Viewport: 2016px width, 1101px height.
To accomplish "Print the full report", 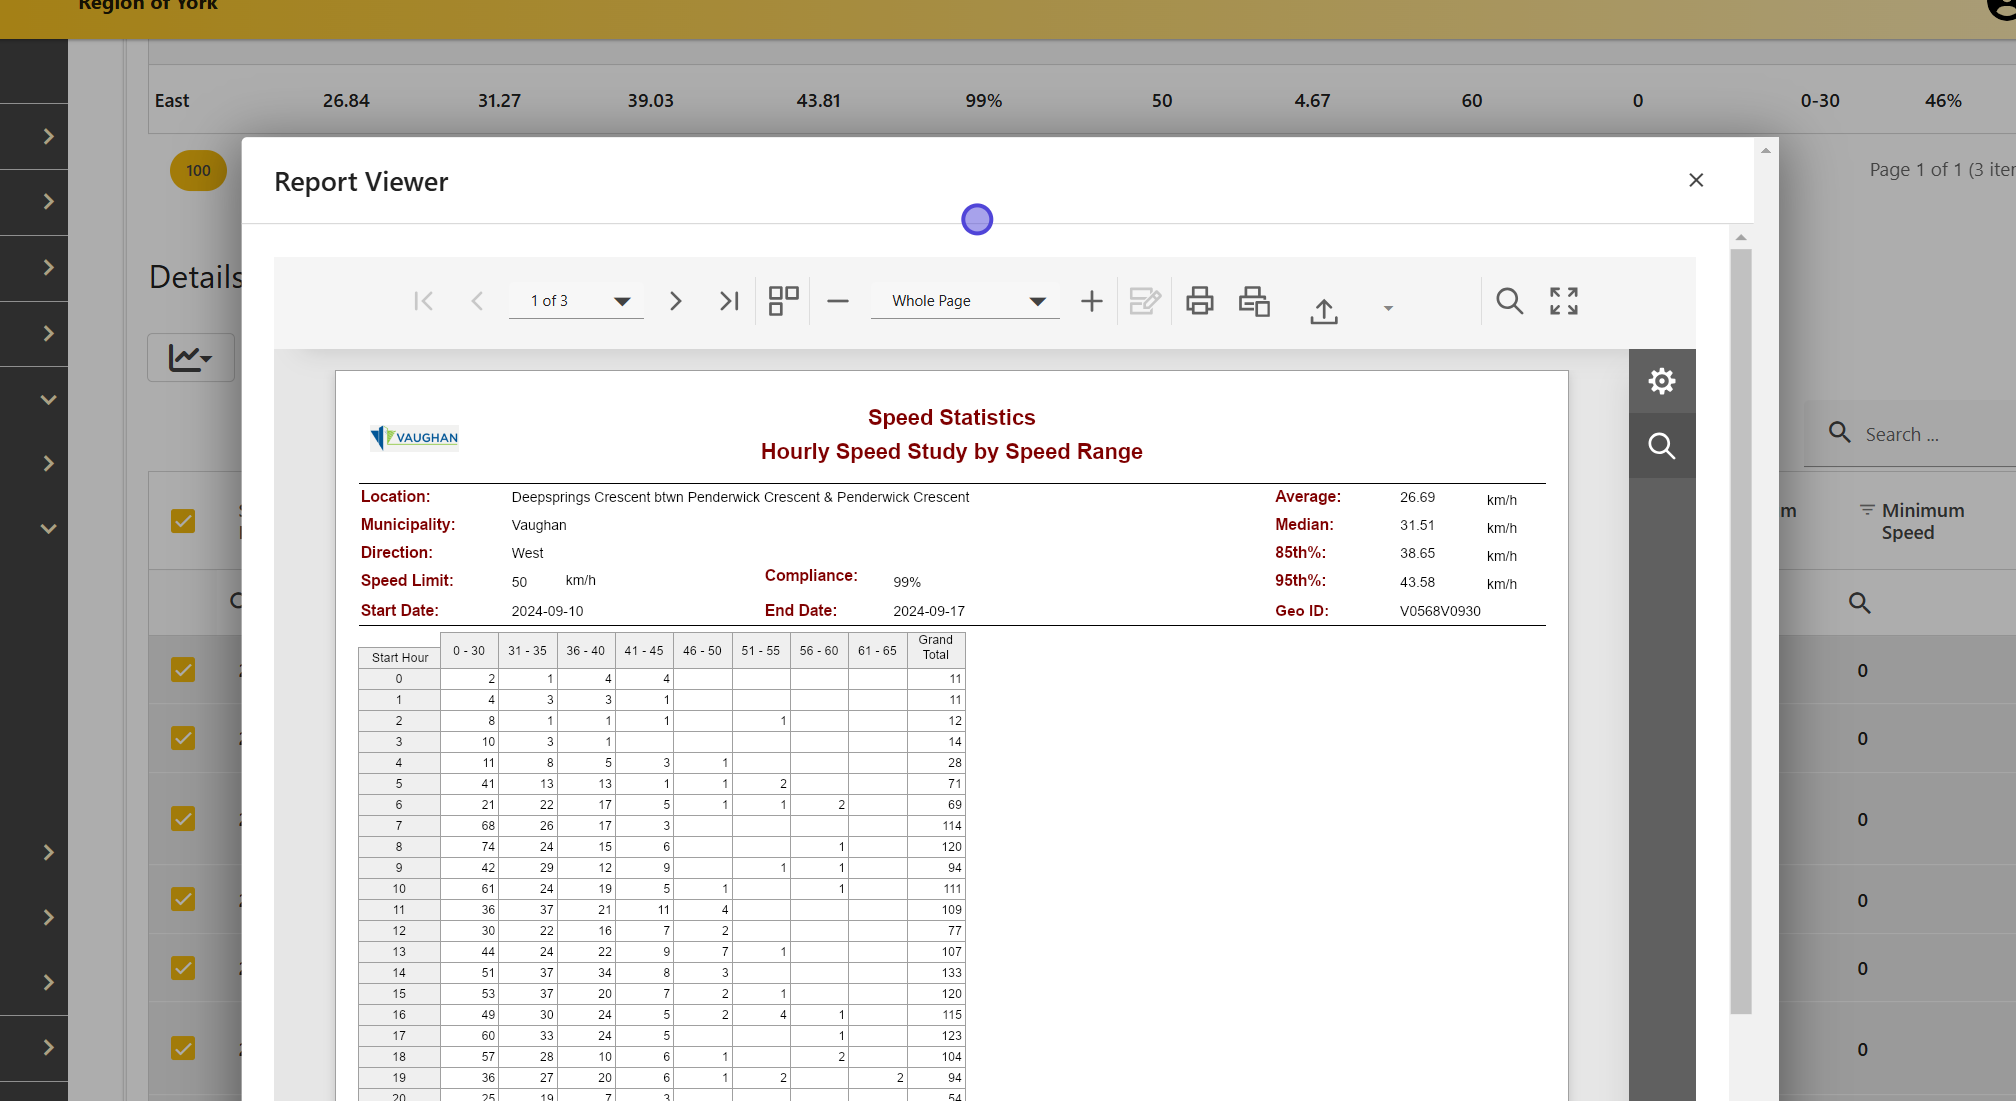I will [x=1199, y=301].
